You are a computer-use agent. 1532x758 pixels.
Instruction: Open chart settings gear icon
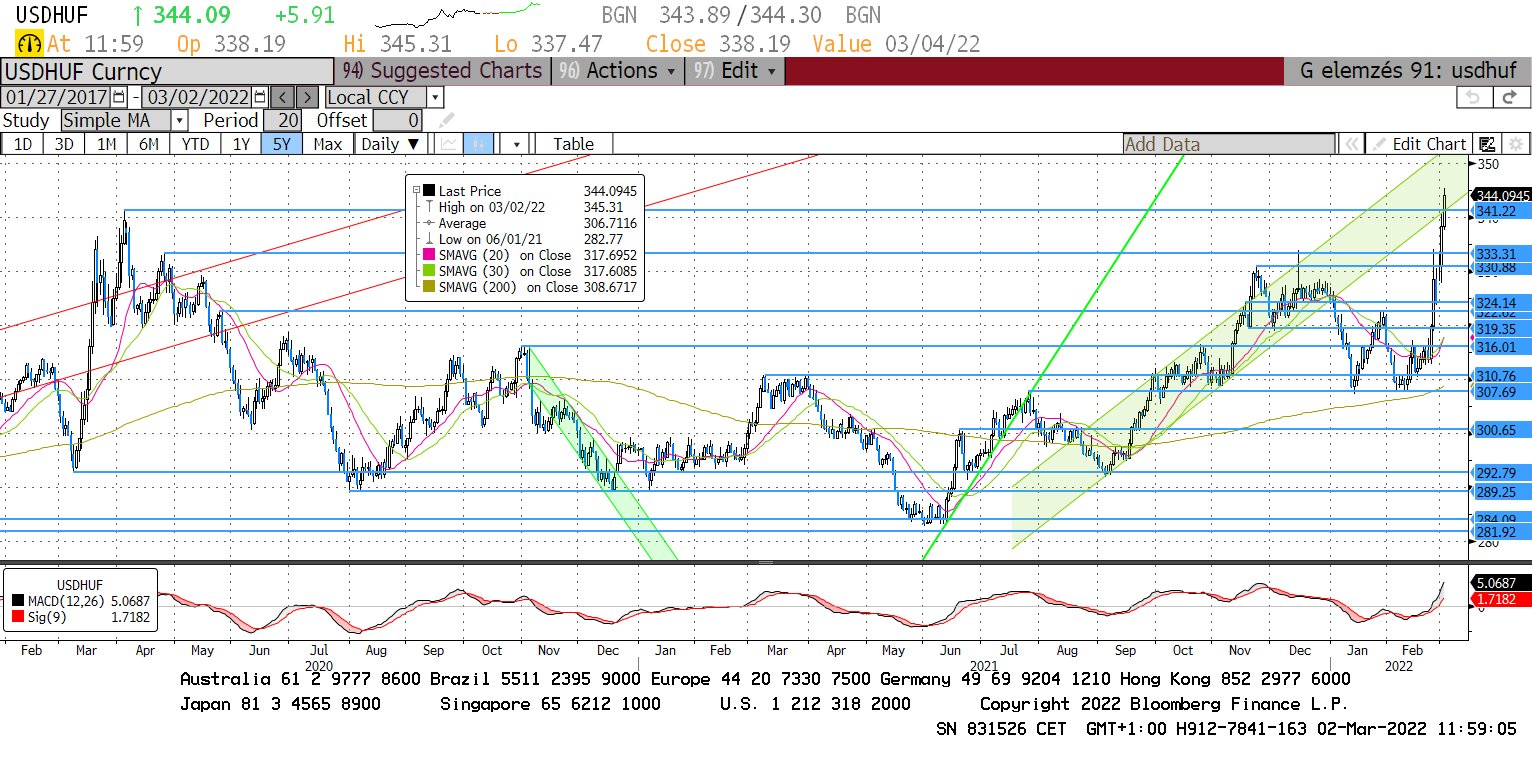(1516, 144)
